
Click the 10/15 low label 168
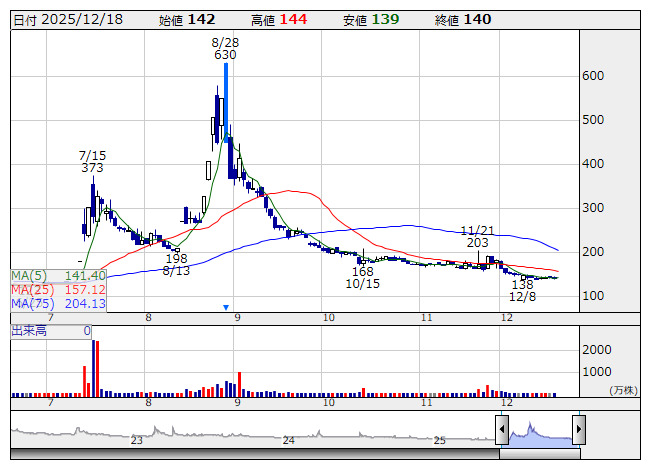click(x=363, y=271)
